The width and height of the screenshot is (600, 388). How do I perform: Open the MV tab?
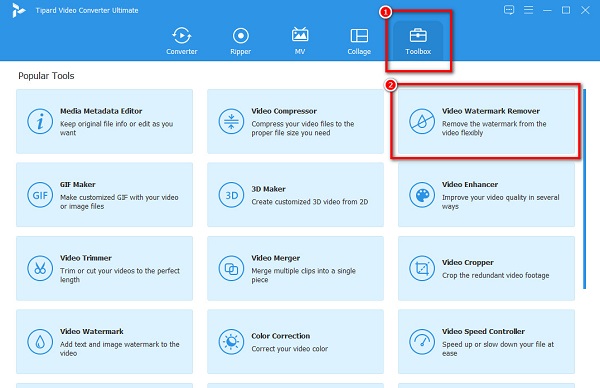300,41
